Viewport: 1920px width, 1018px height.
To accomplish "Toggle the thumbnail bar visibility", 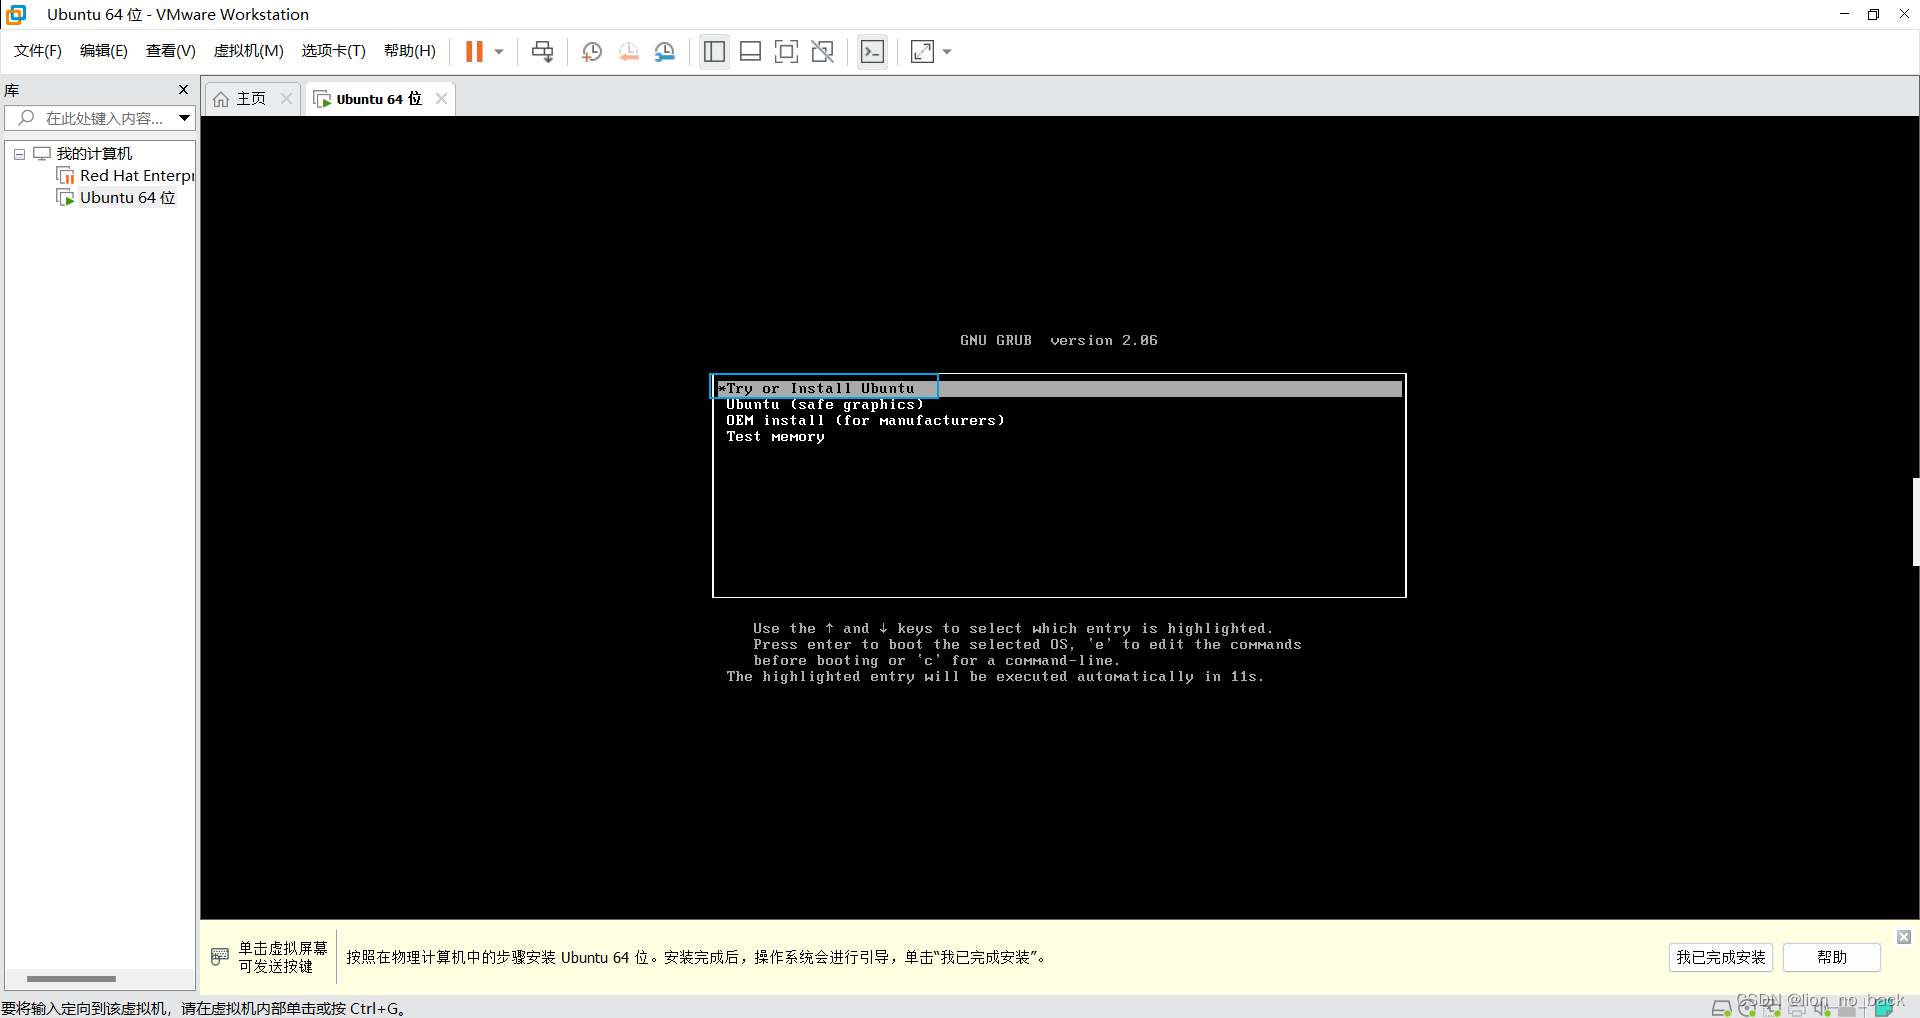I will [x=750, y=51].
